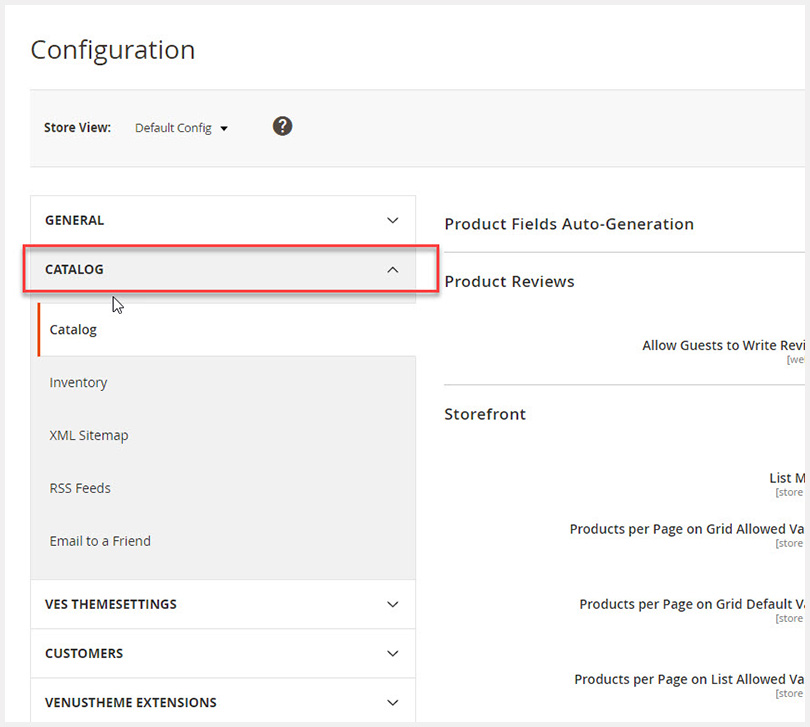This screenshot has height=727, width=810.
Task: Click the chevron next to GENERAL
Action: [392, 220]
